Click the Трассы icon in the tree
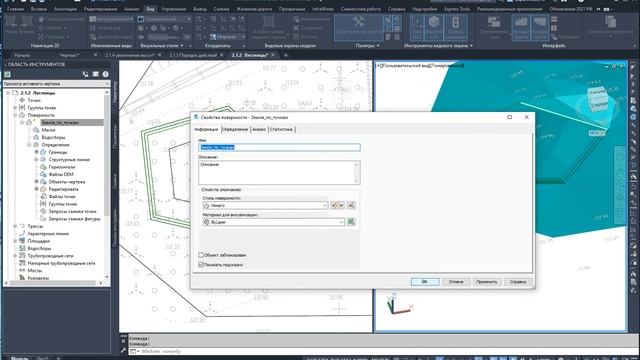 22,226
